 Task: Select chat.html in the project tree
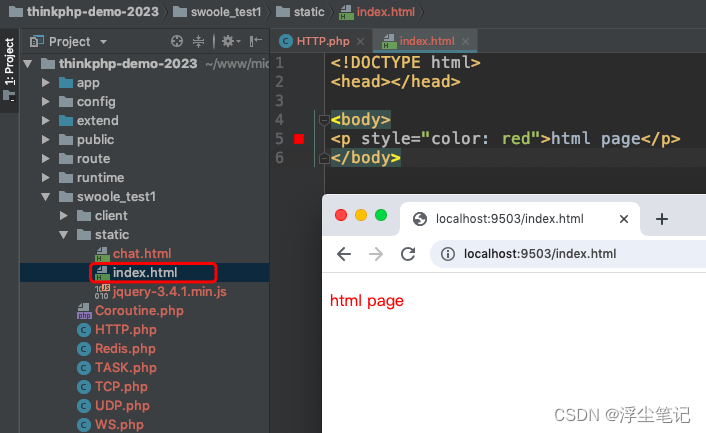tap(133, 253)
